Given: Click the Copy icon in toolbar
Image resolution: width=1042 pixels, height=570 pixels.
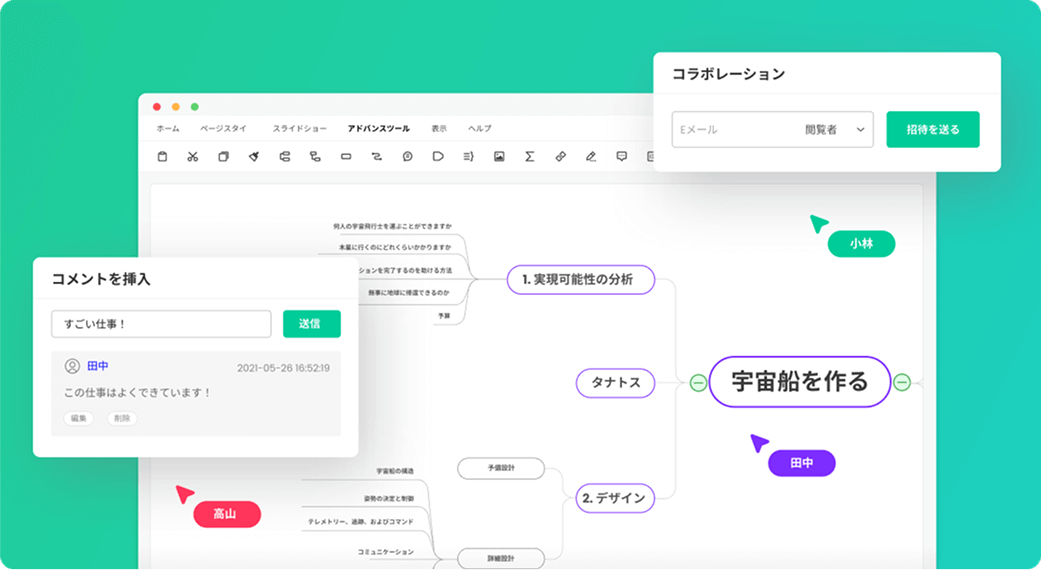Looking at the screenshot, I should tap(223, 156).
